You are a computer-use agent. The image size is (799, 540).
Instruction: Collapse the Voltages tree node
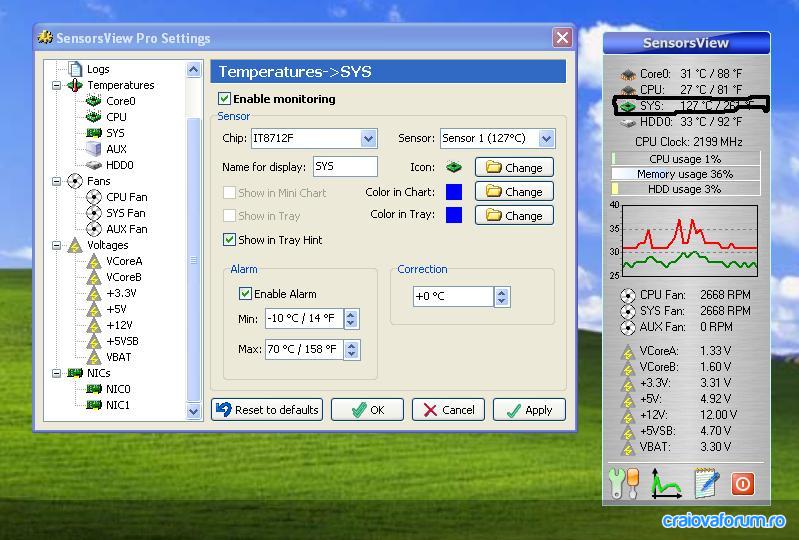point(57,246)
